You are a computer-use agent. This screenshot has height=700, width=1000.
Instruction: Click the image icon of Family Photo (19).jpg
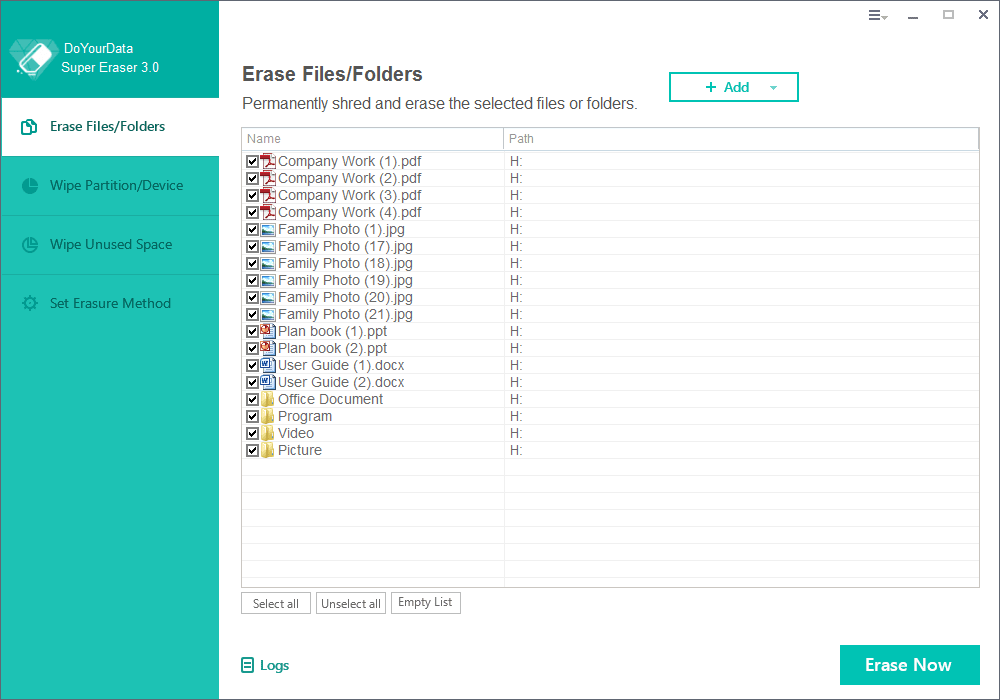tap(268, 281)
